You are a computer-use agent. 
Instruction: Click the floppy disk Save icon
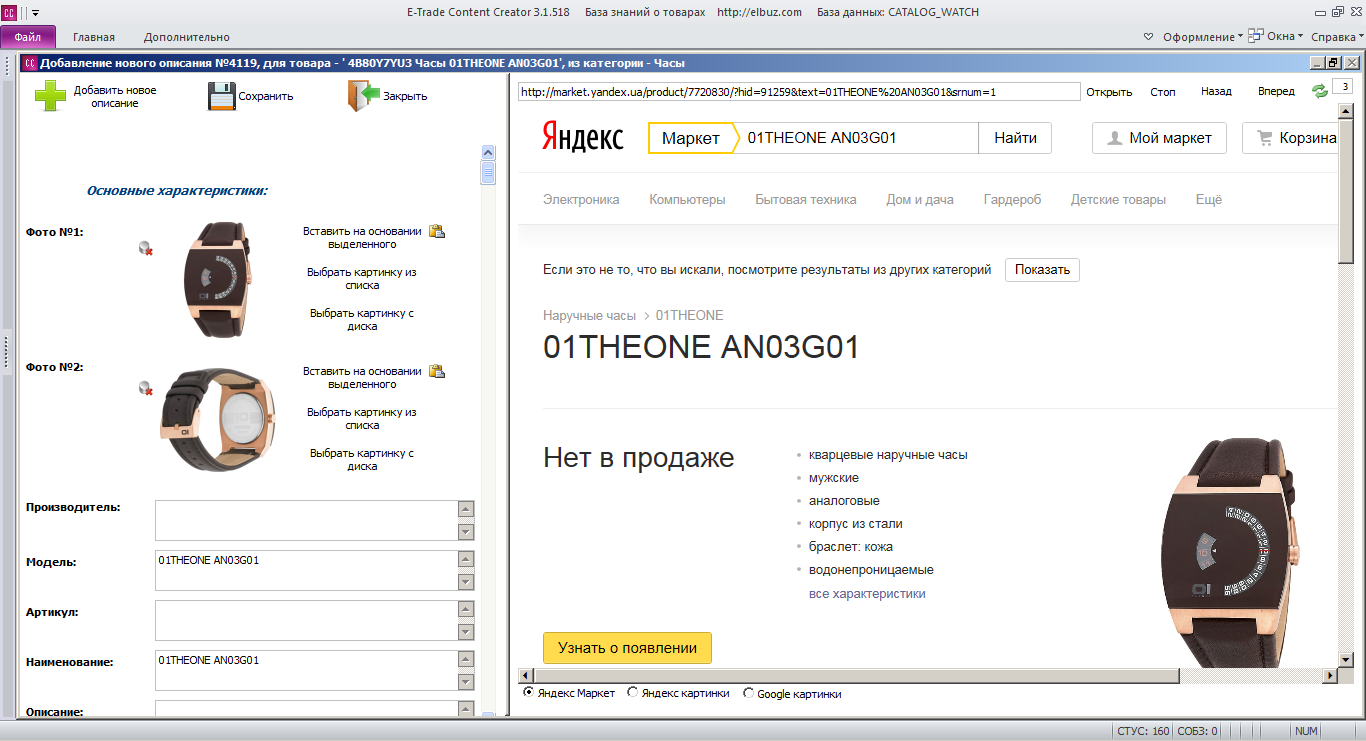(x=221, y=96)
